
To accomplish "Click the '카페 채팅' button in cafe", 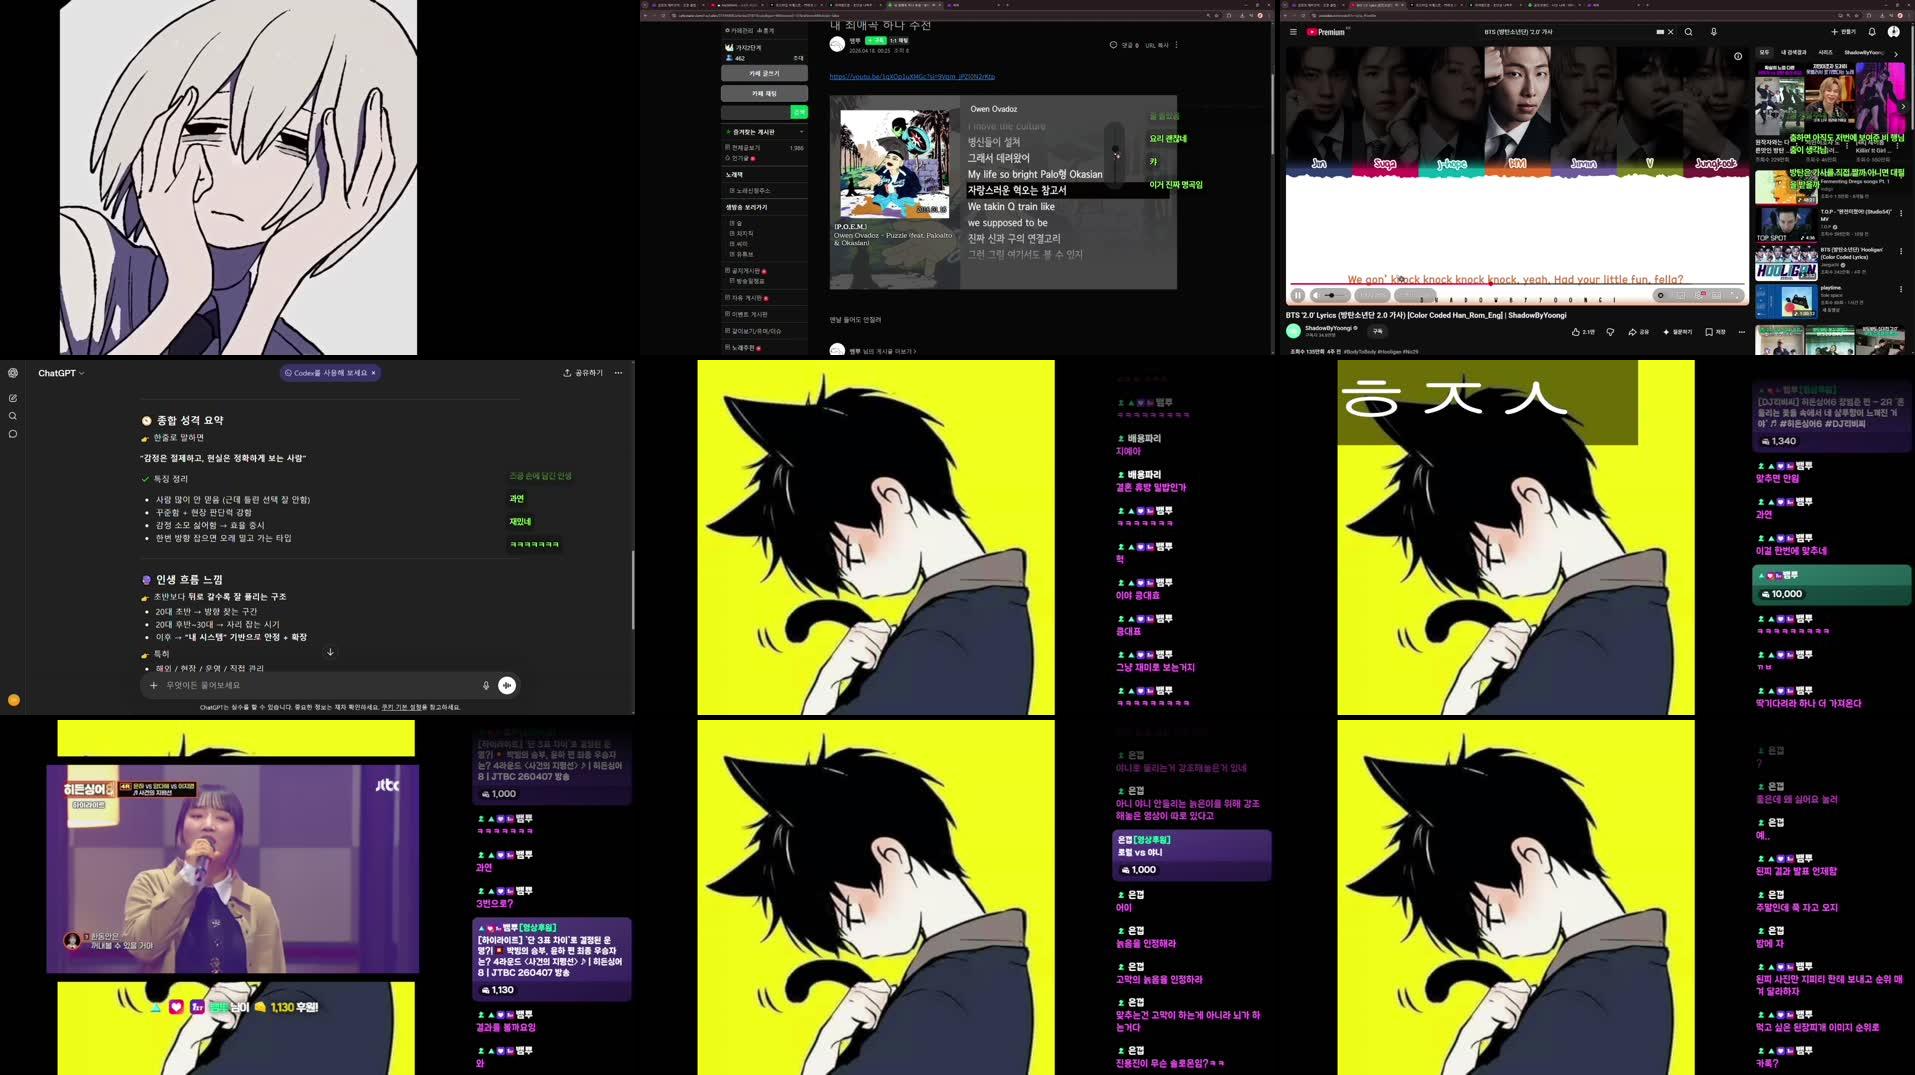I will pyautogui.click(x=764, y=93).
